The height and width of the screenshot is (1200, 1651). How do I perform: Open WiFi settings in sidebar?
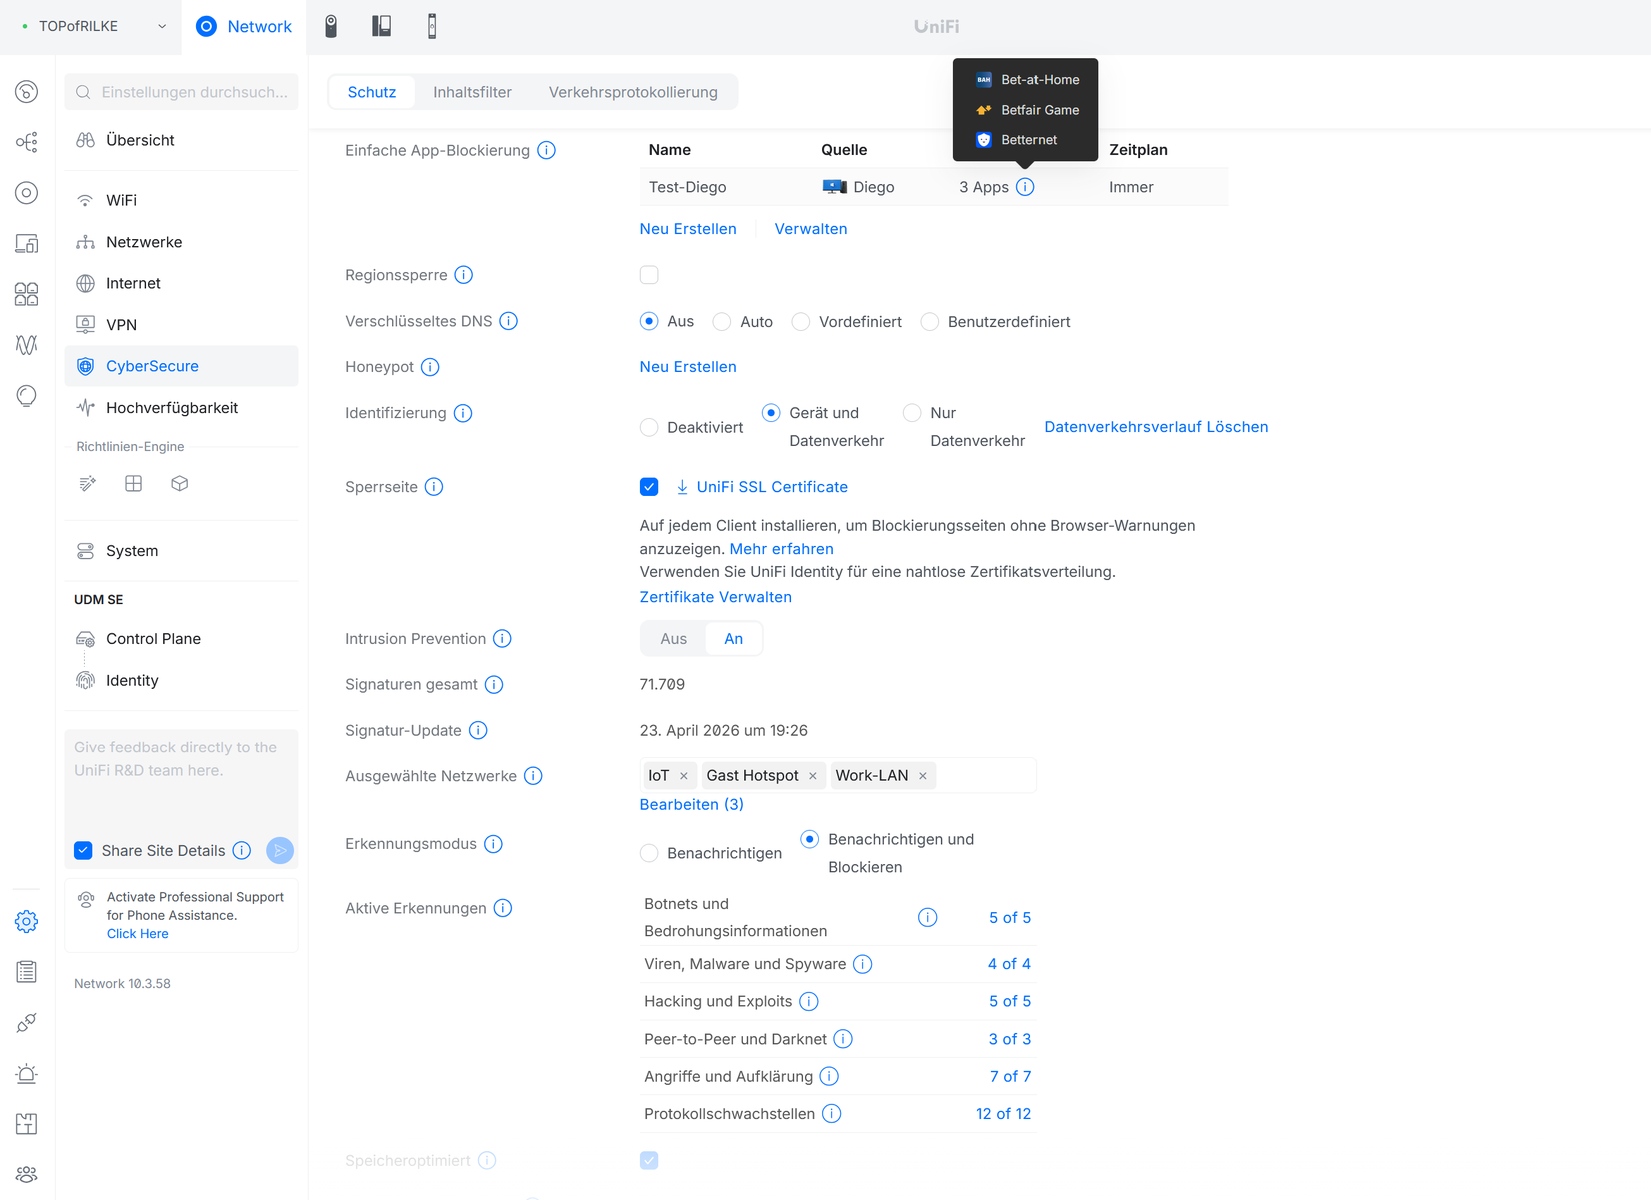coord(181,200)
